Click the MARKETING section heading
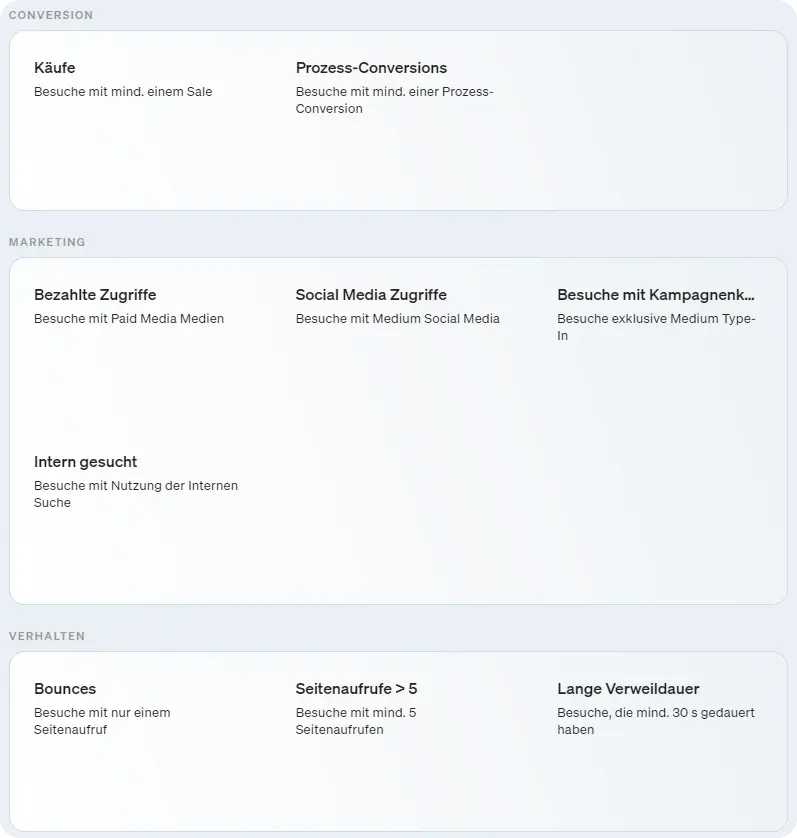Screen dimensions: 797x838 [x=47, y=242]
